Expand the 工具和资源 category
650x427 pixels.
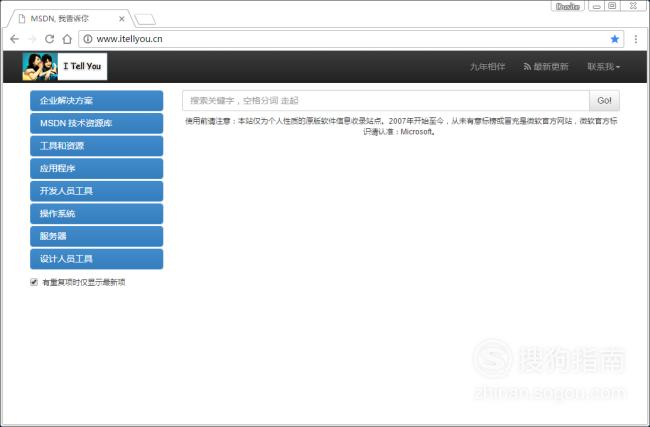click(x=97, y=146)
